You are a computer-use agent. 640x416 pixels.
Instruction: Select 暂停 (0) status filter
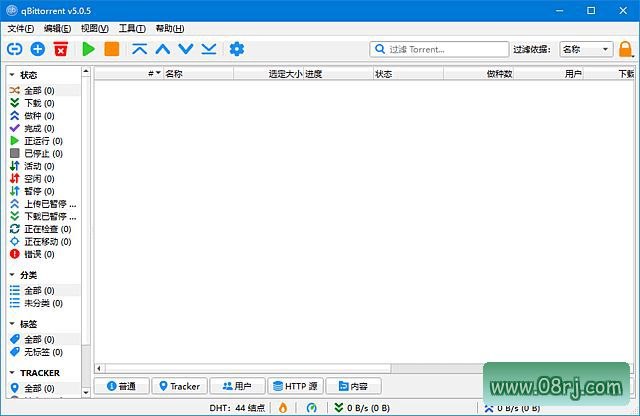point(44,191)
